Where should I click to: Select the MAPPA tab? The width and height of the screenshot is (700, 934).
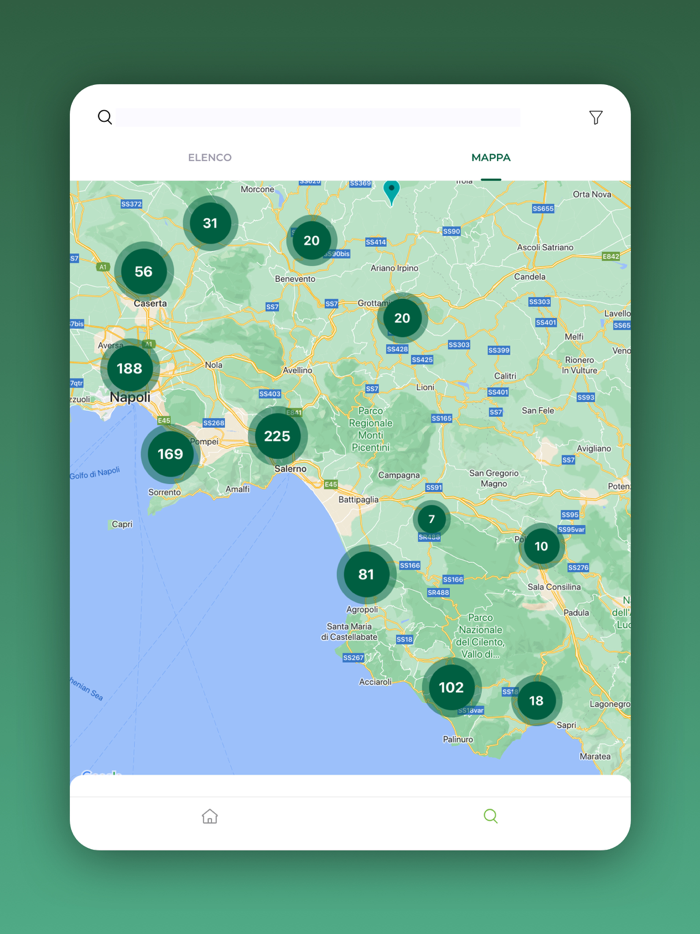click(491, 157)
